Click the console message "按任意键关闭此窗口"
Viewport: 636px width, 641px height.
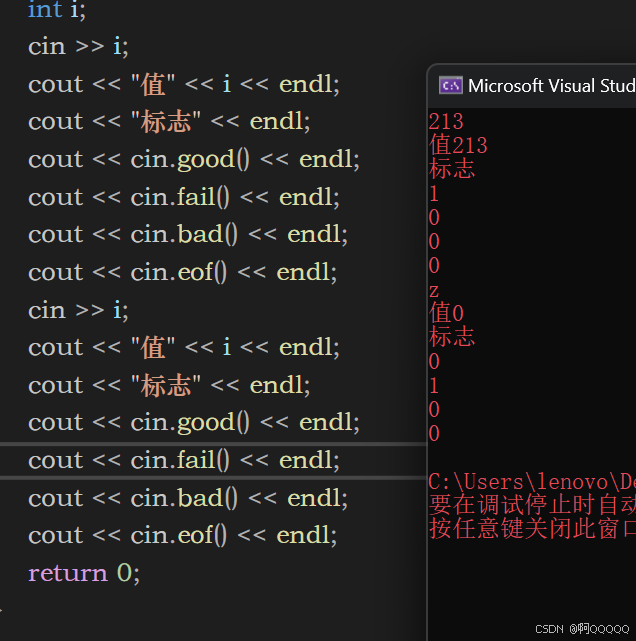point(532,529)
